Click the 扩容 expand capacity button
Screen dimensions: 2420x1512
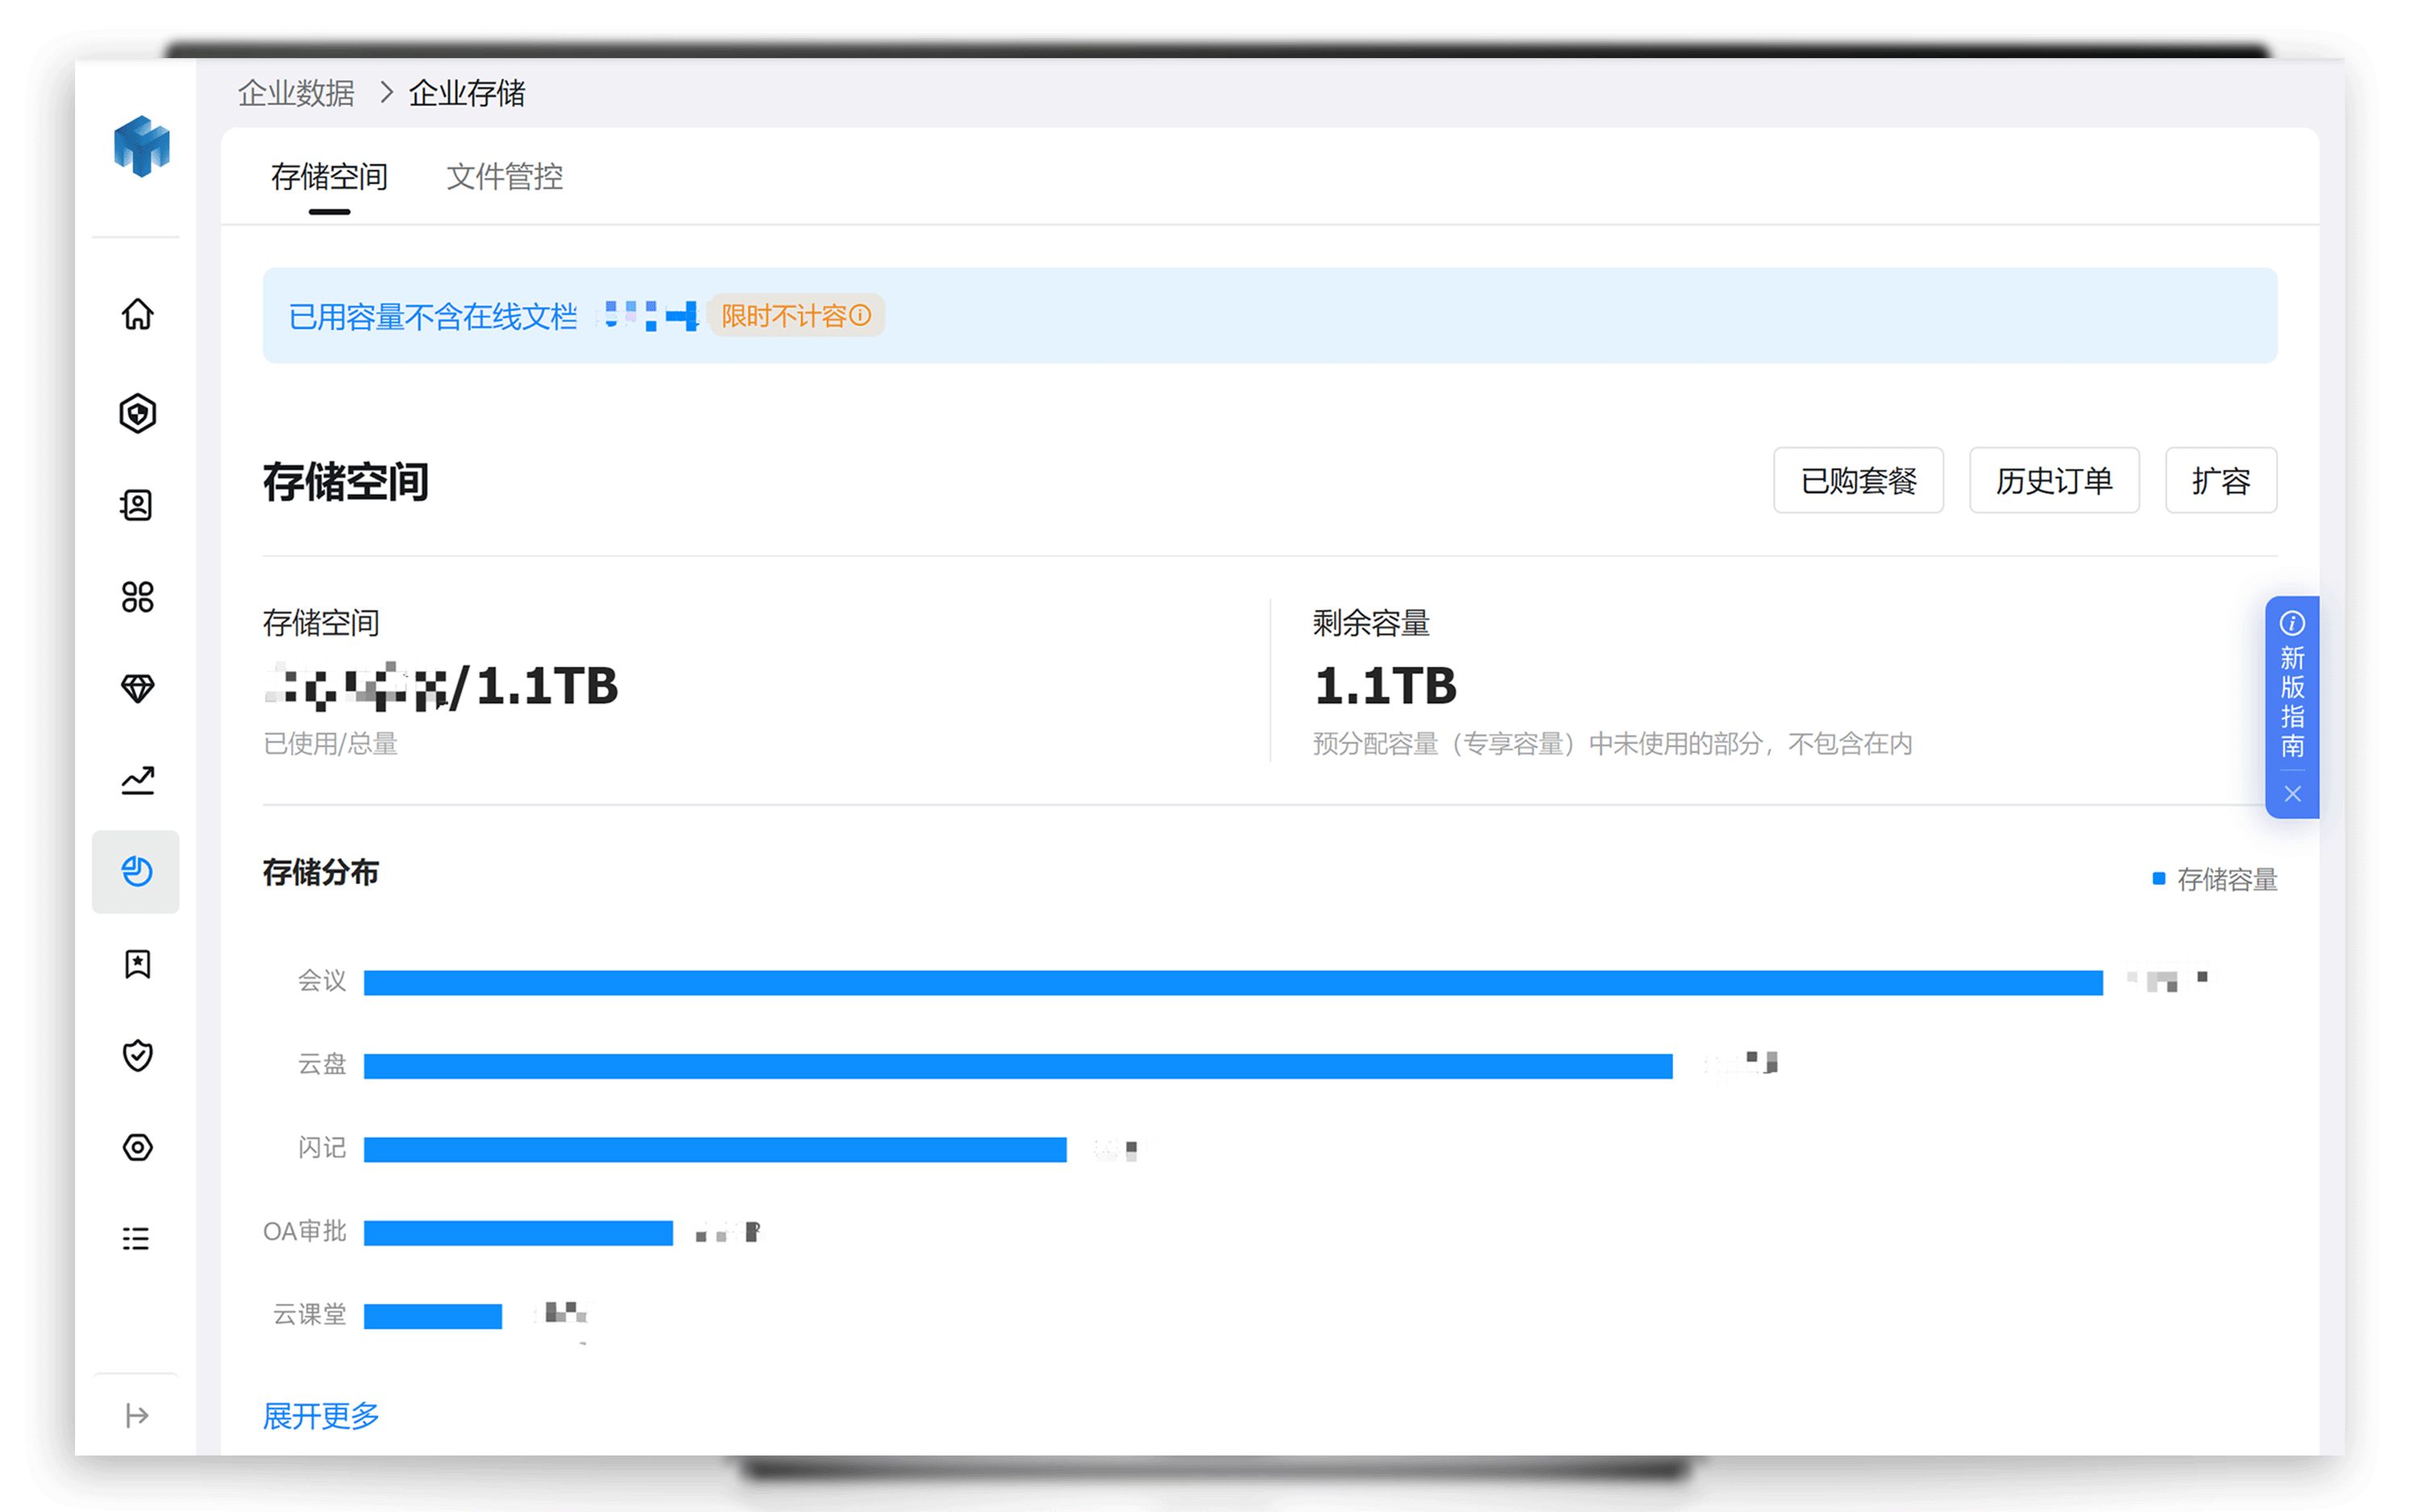pyautogui.click(x=2220, y=481)
